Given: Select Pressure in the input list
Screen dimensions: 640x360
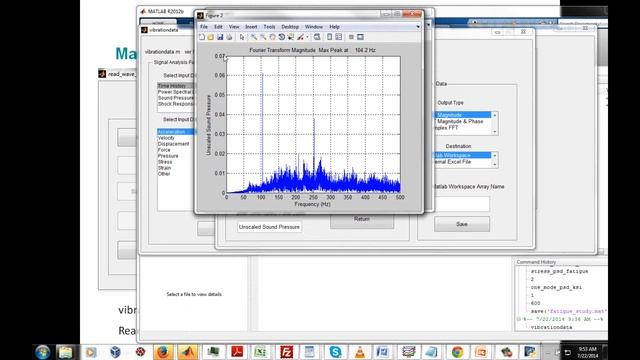Looking at the screenshot, I should pyautogui.click(x=168, y=156).
